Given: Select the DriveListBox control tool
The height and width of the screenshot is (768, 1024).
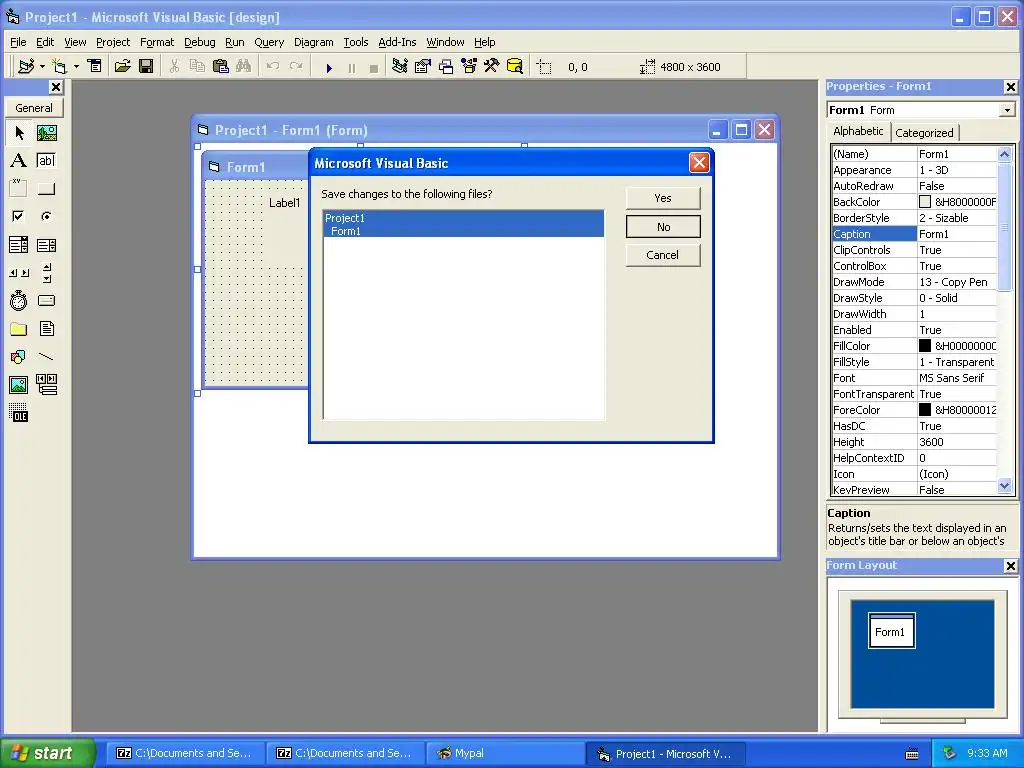Looking at the screenshot, I should coord(46,300).
